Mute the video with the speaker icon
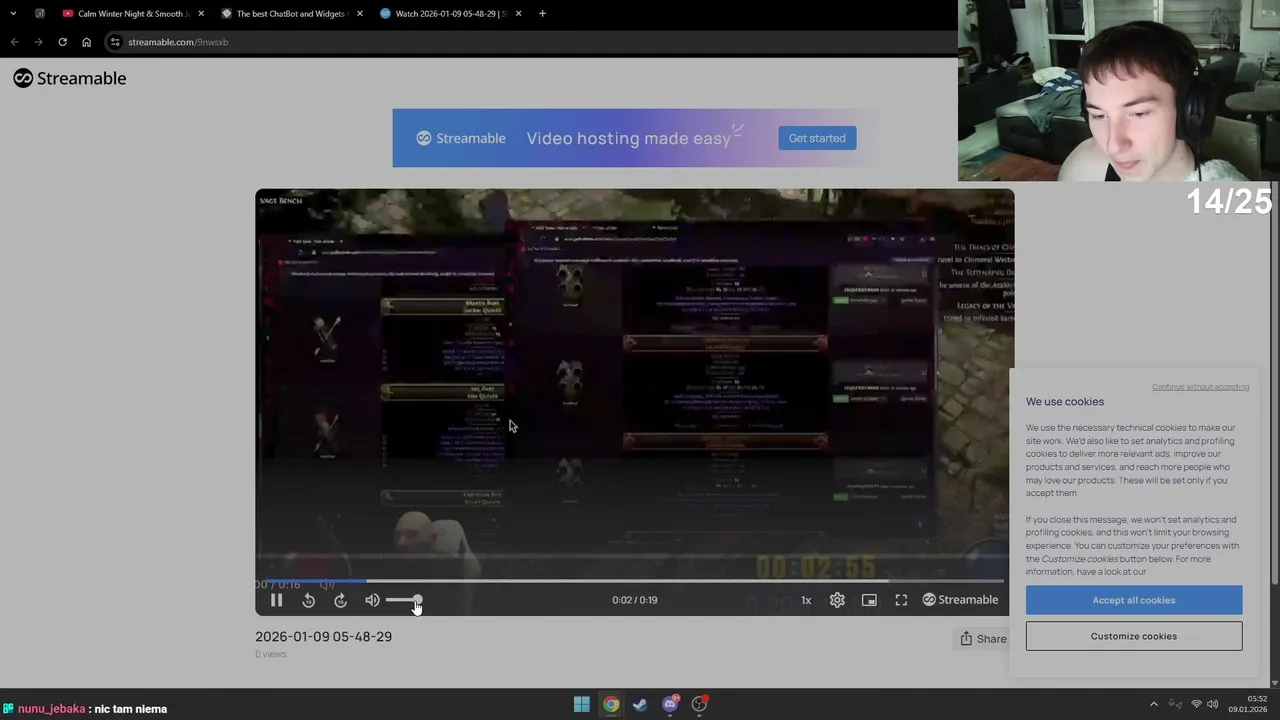The image size is (1280, 720). coord(372,600)
